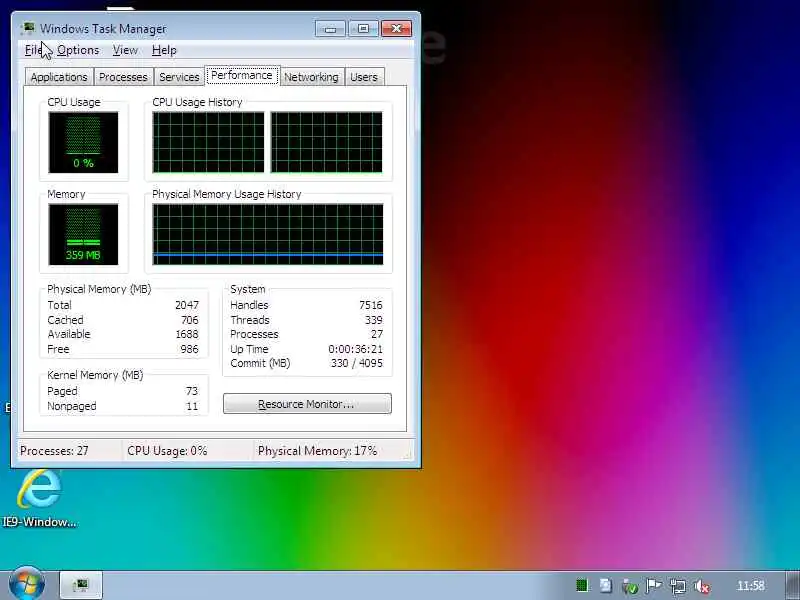Click the Task Manager taskbar button
800x600 pixels.
(x=81, y=585)
